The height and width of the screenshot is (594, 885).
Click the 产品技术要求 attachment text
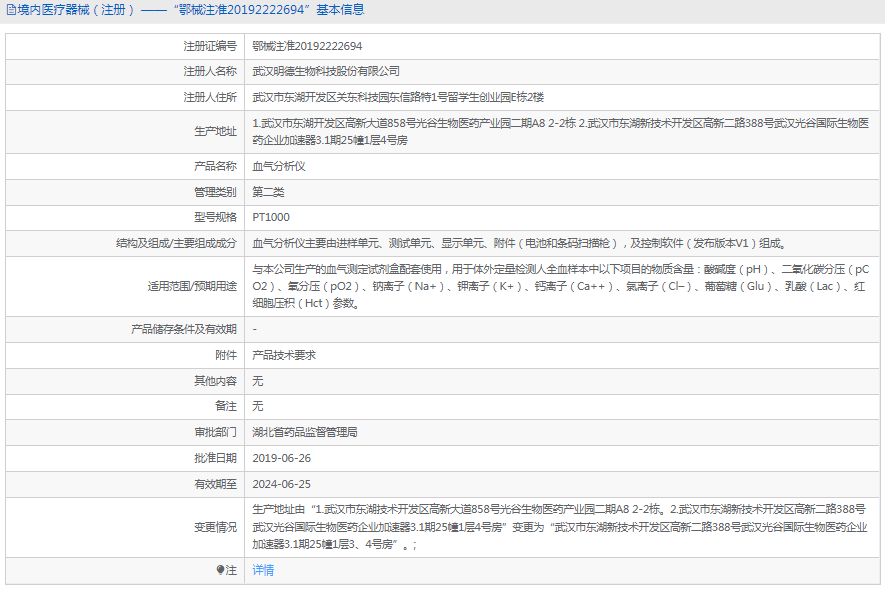click(x=284, y=355)
